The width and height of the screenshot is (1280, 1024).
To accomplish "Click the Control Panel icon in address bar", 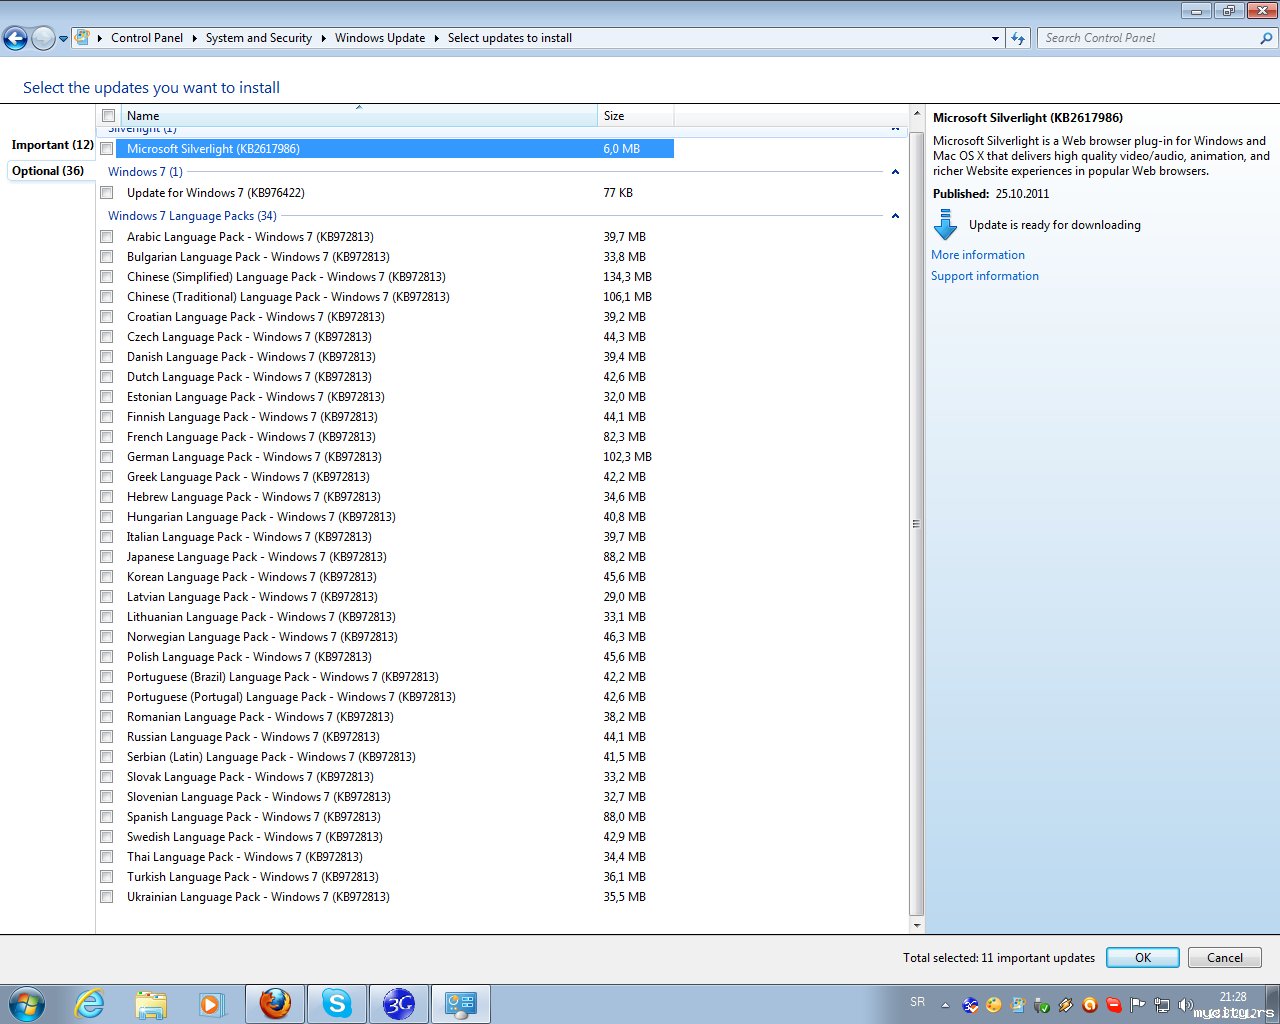I will 83,38.
